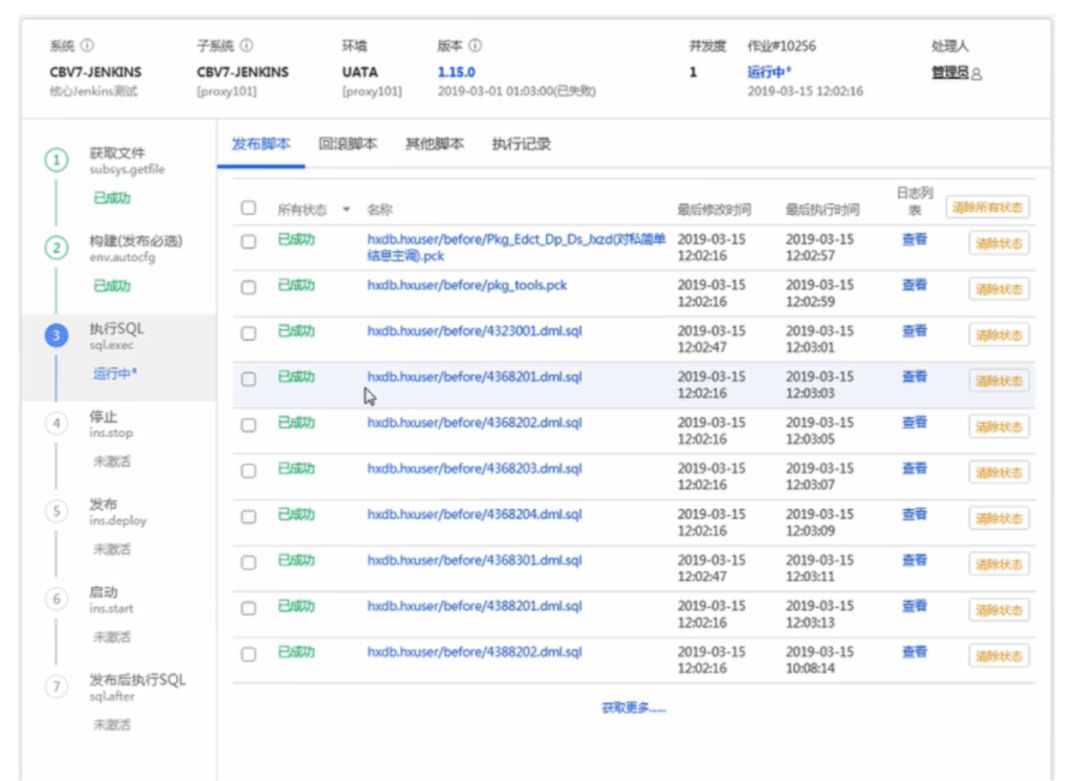The image size is (1080, 781).
Task: Select step 1 circle 获取文件
Action: coord(58,161)
